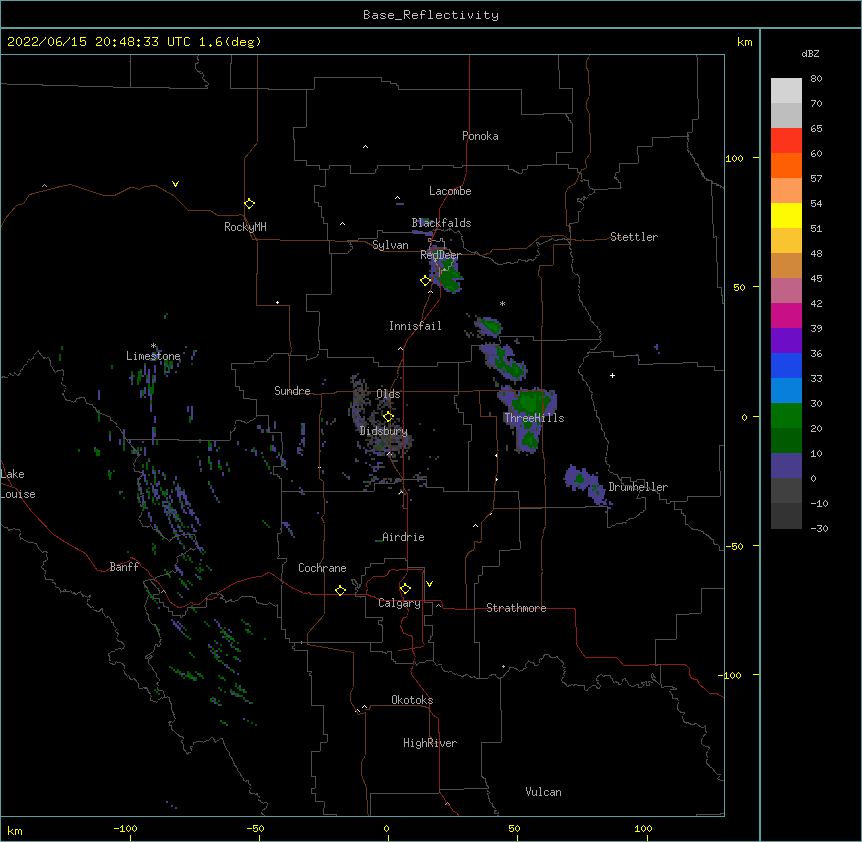Image resolution: width=862 pixels, height=842 pixels.
Task: Click the Lacombe city label
Action: [x=450, y=191]
